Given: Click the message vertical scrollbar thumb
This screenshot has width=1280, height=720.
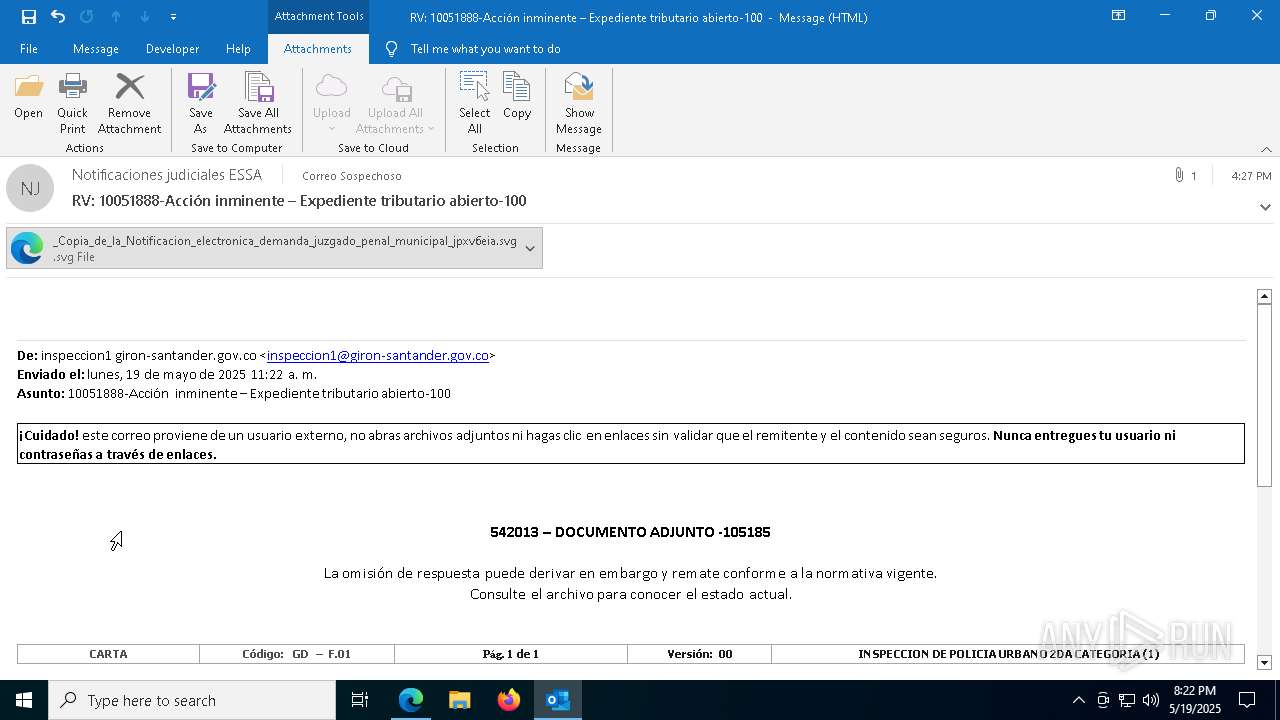Looking at the screenshot, I should pos(1264,396).
